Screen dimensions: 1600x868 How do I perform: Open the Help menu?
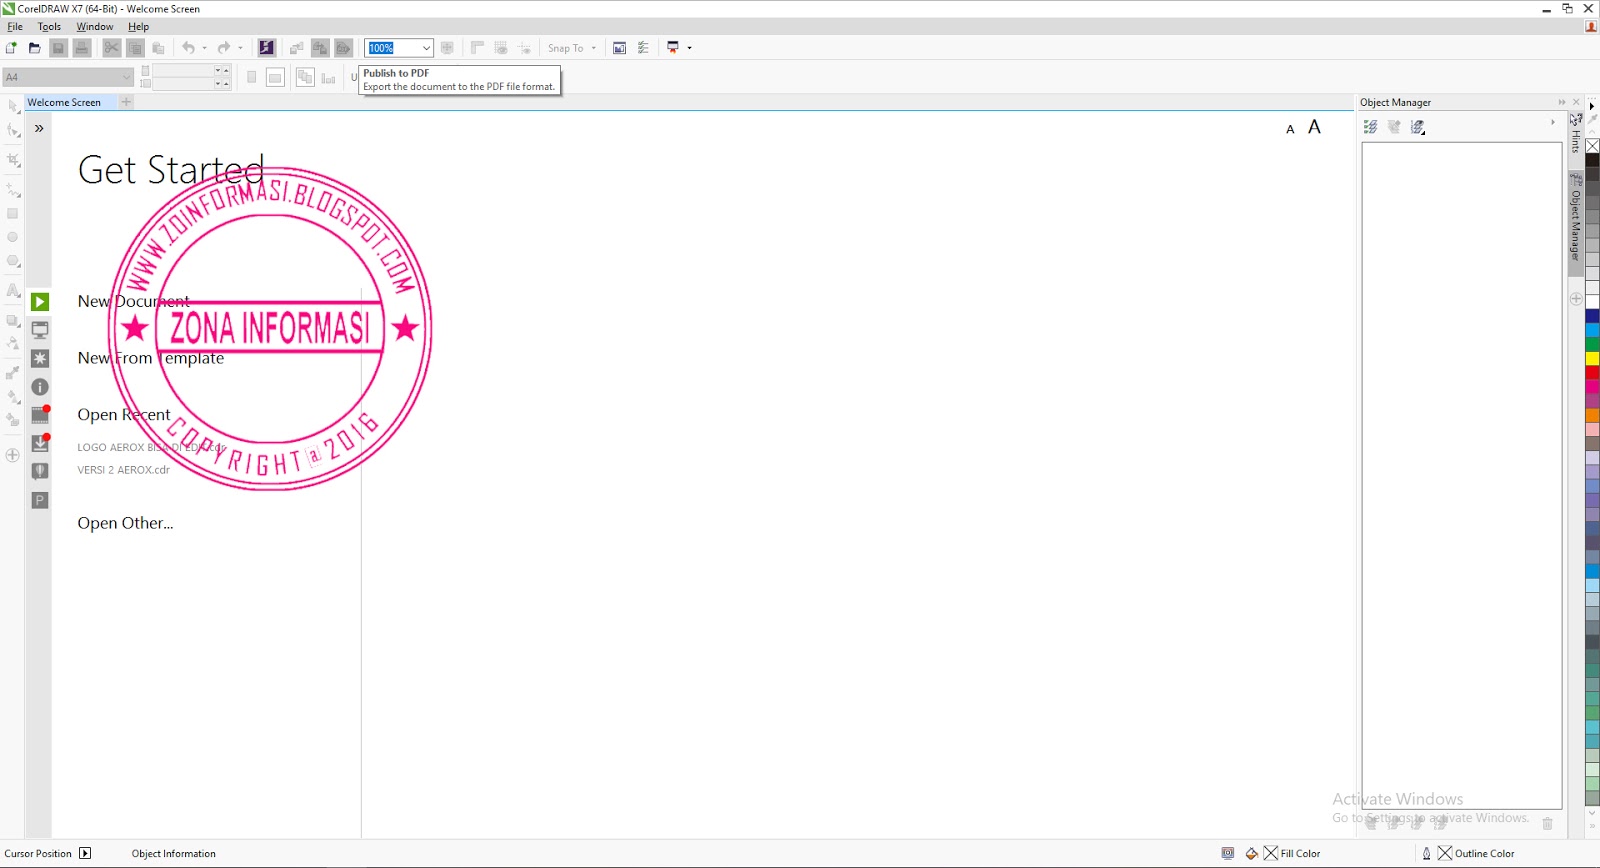click(139, 27)
